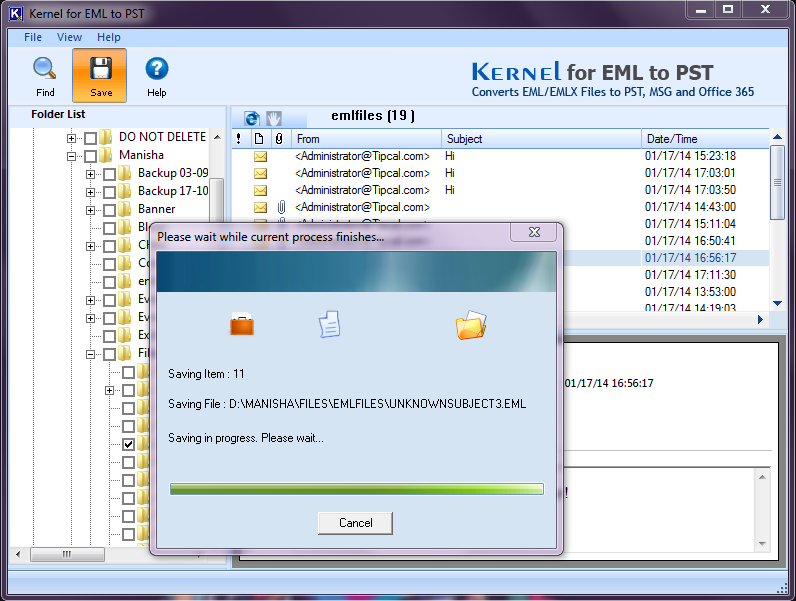796x601 pixels.
Task: Check the DO NOT DELETE folder checkbox
Action: (90, 138)
